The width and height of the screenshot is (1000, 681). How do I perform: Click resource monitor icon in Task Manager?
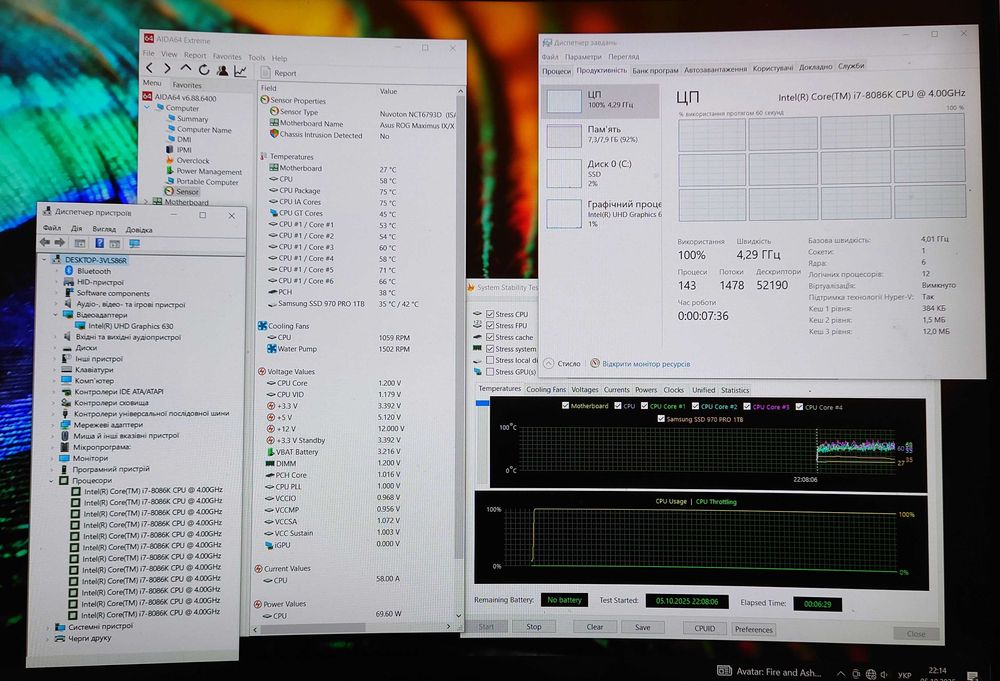pos(594,363)
